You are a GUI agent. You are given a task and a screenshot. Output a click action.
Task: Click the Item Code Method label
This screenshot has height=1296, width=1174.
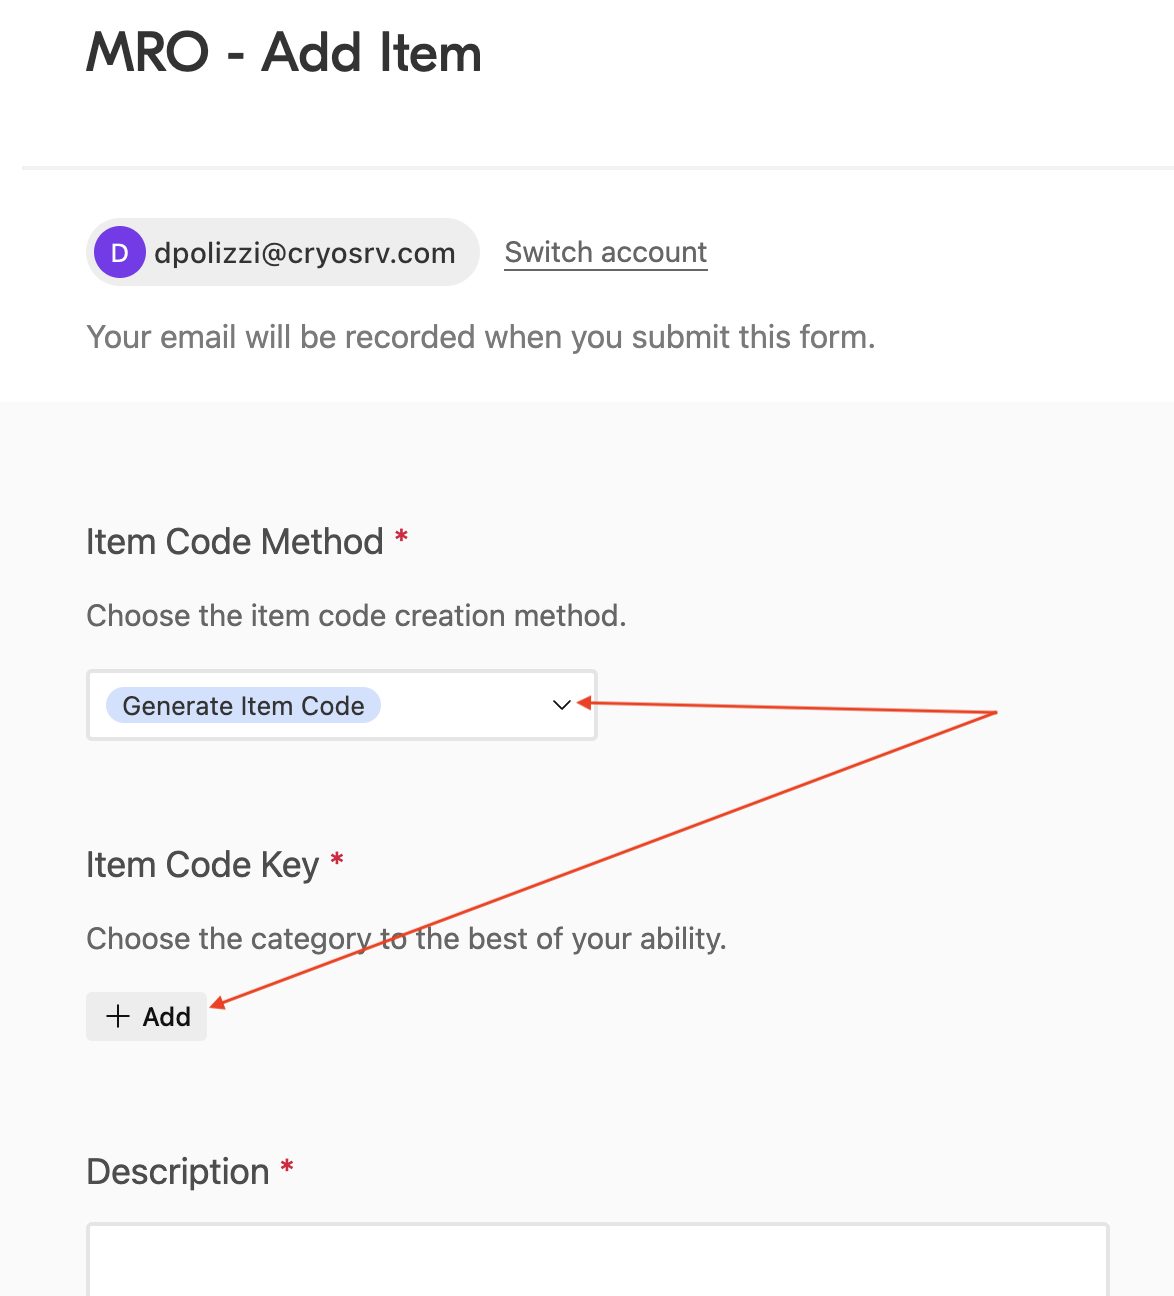click(x=235, y=542)
